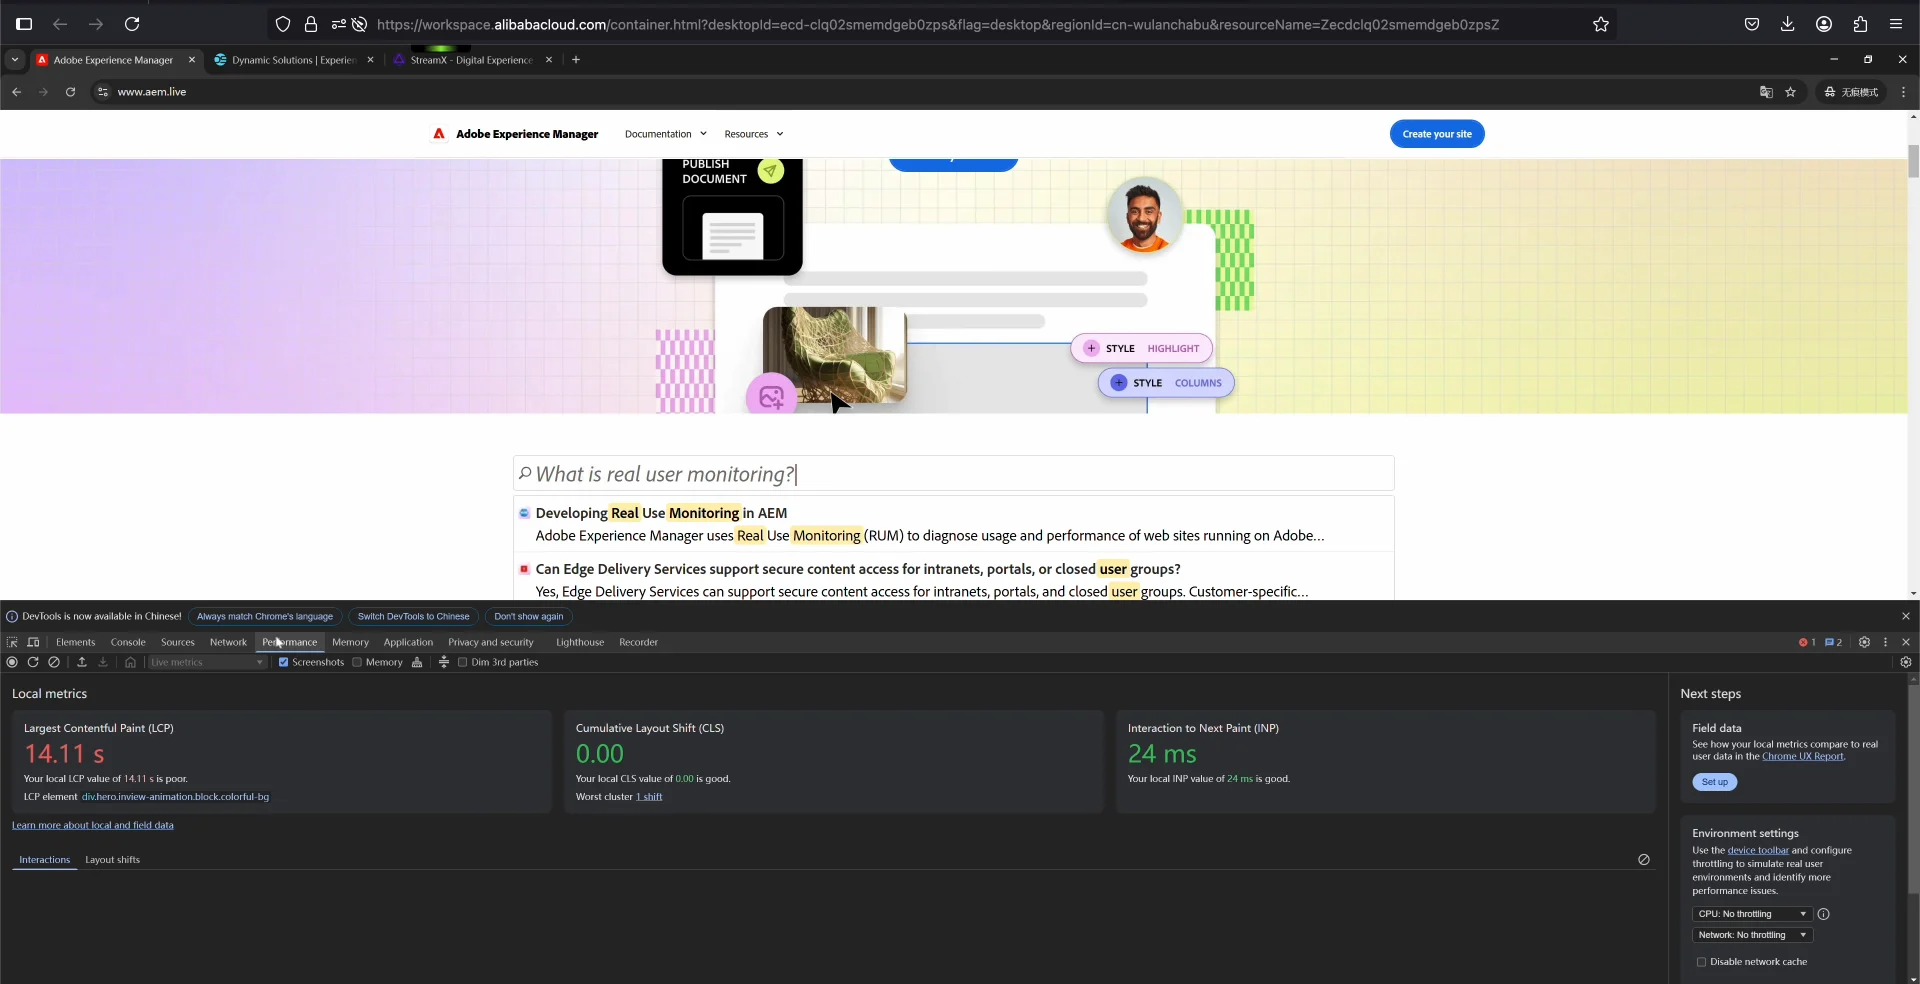Image resolution: width=1920 pixels, height=984 pixels.
Task: Click Switch DevTools to Chinese button
Action: click(x=413, y=616)
